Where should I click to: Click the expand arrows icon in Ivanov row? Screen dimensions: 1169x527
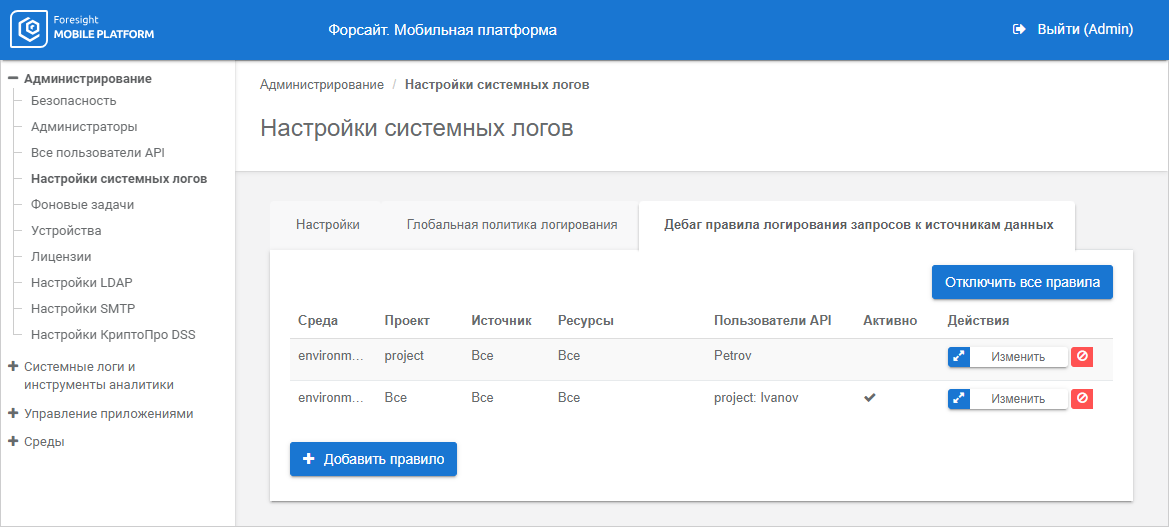[959, 399]
